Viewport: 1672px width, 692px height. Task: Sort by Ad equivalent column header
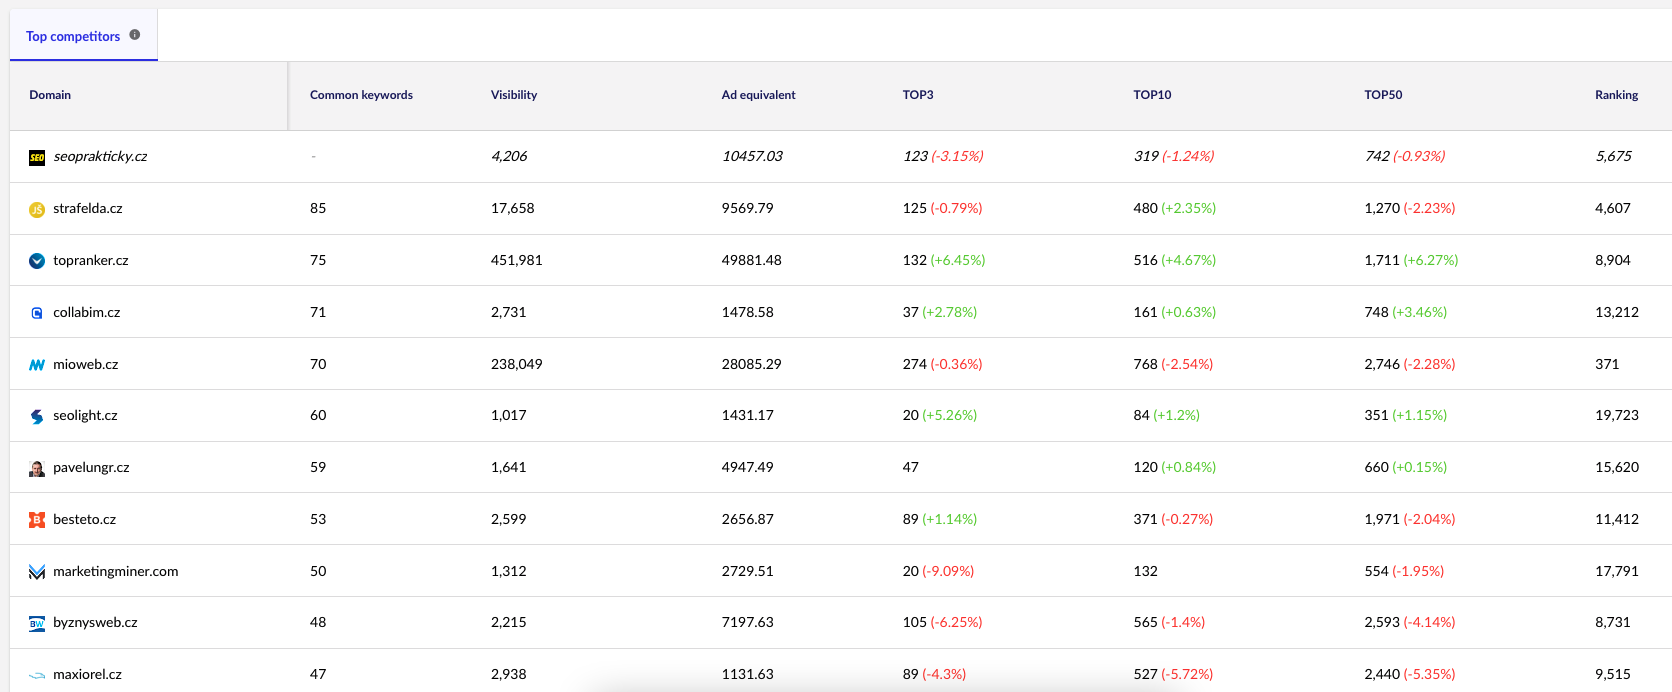click(759, 95)
